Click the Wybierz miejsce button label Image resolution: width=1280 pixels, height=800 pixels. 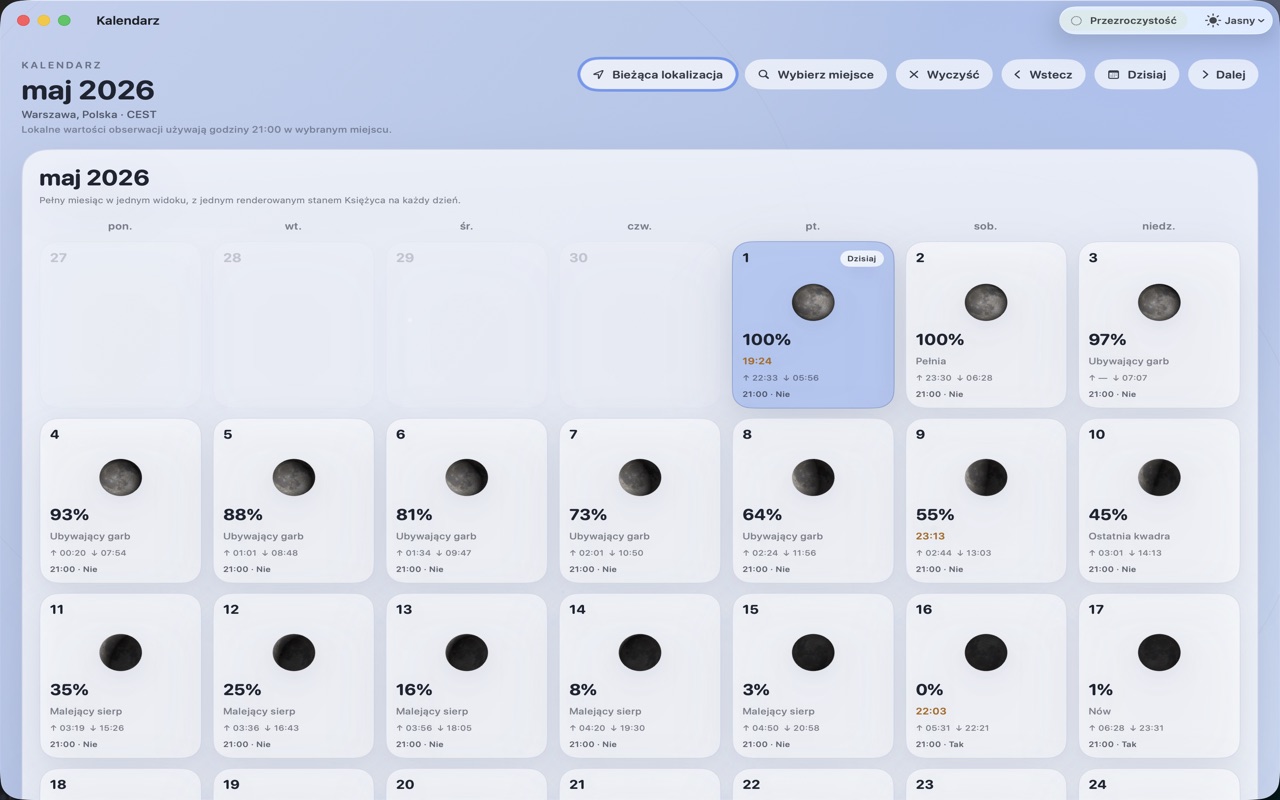[x=825, y=75]
